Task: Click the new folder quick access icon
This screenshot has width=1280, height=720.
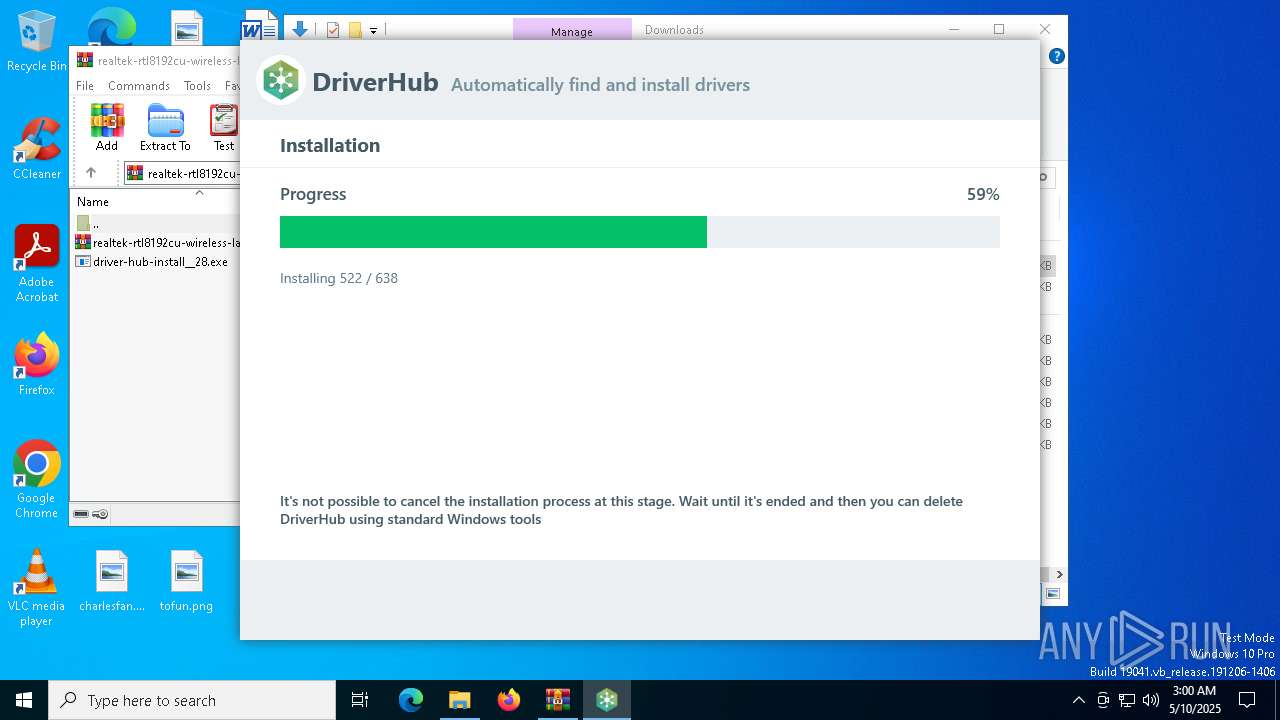Action: 355,30
